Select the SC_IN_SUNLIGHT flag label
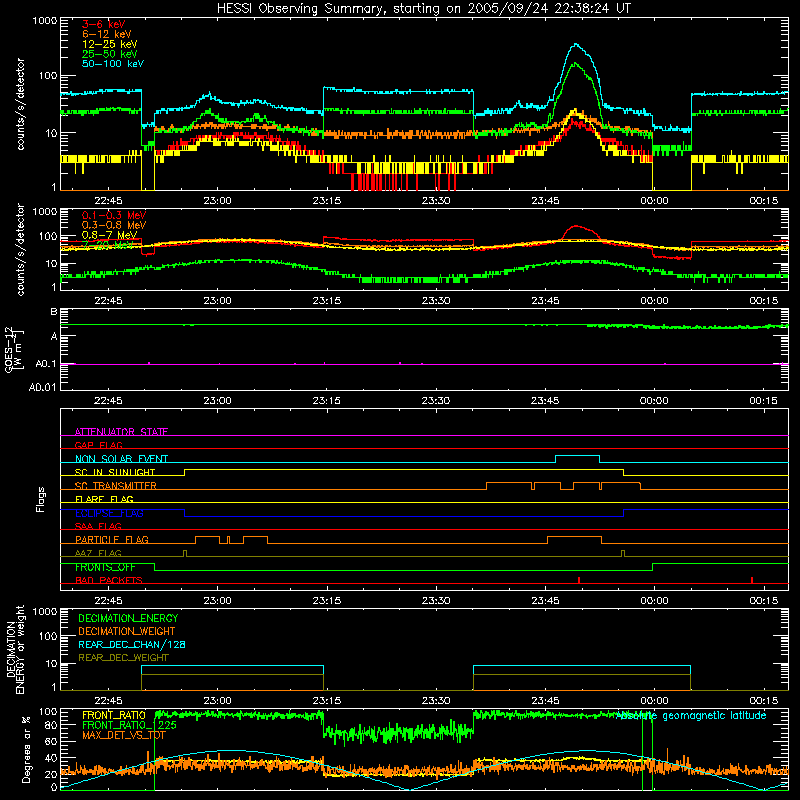 [x=115, y=472]
